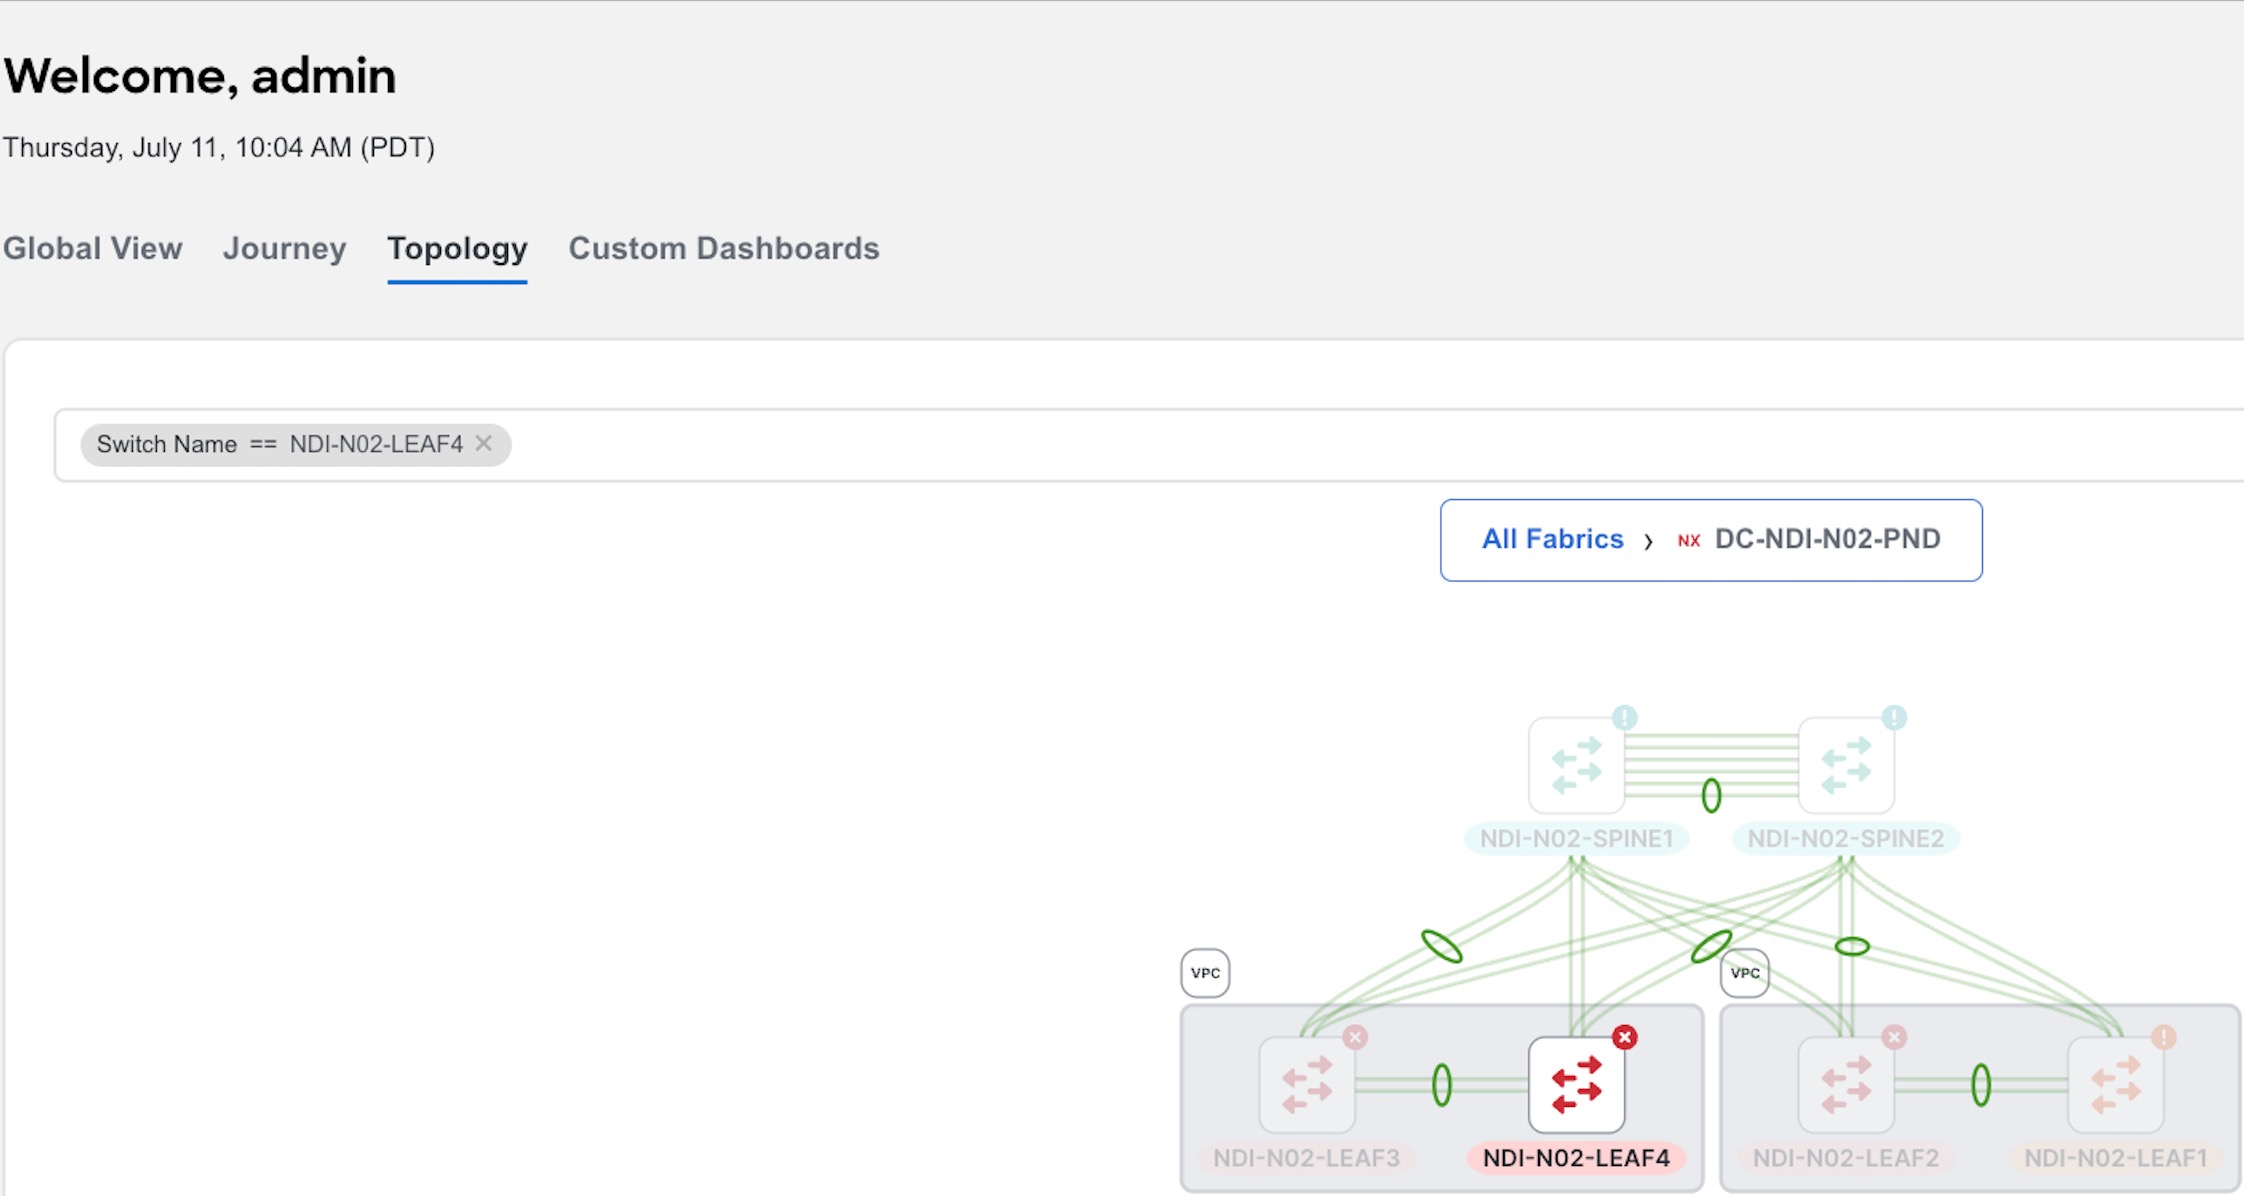Go to All Fabrics breadcrumb link
The height and width of the screenshot is (1196, 2244).
coord(1552,539)
